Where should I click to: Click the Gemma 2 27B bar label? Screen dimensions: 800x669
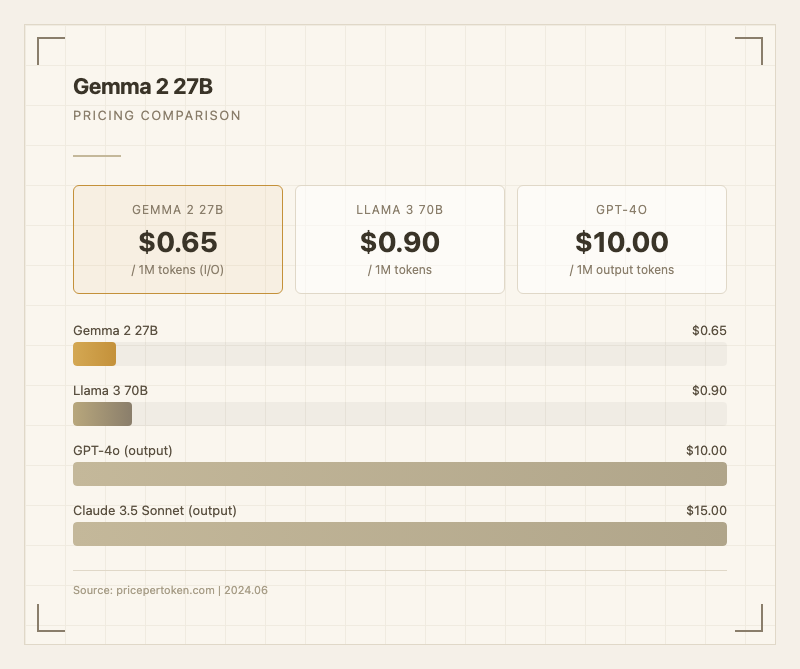click(115, 331)
